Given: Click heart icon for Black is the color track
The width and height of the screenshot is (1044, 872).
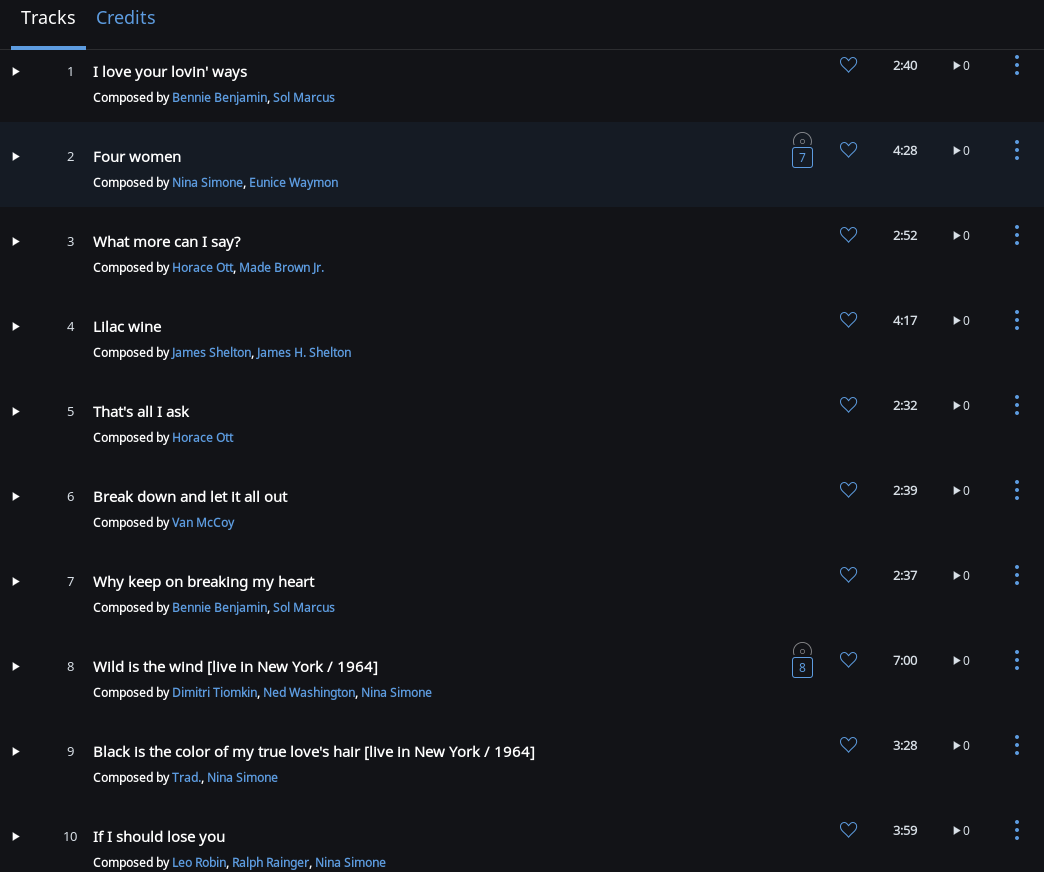Looking at the screenshot, I should tap(848, 745).
